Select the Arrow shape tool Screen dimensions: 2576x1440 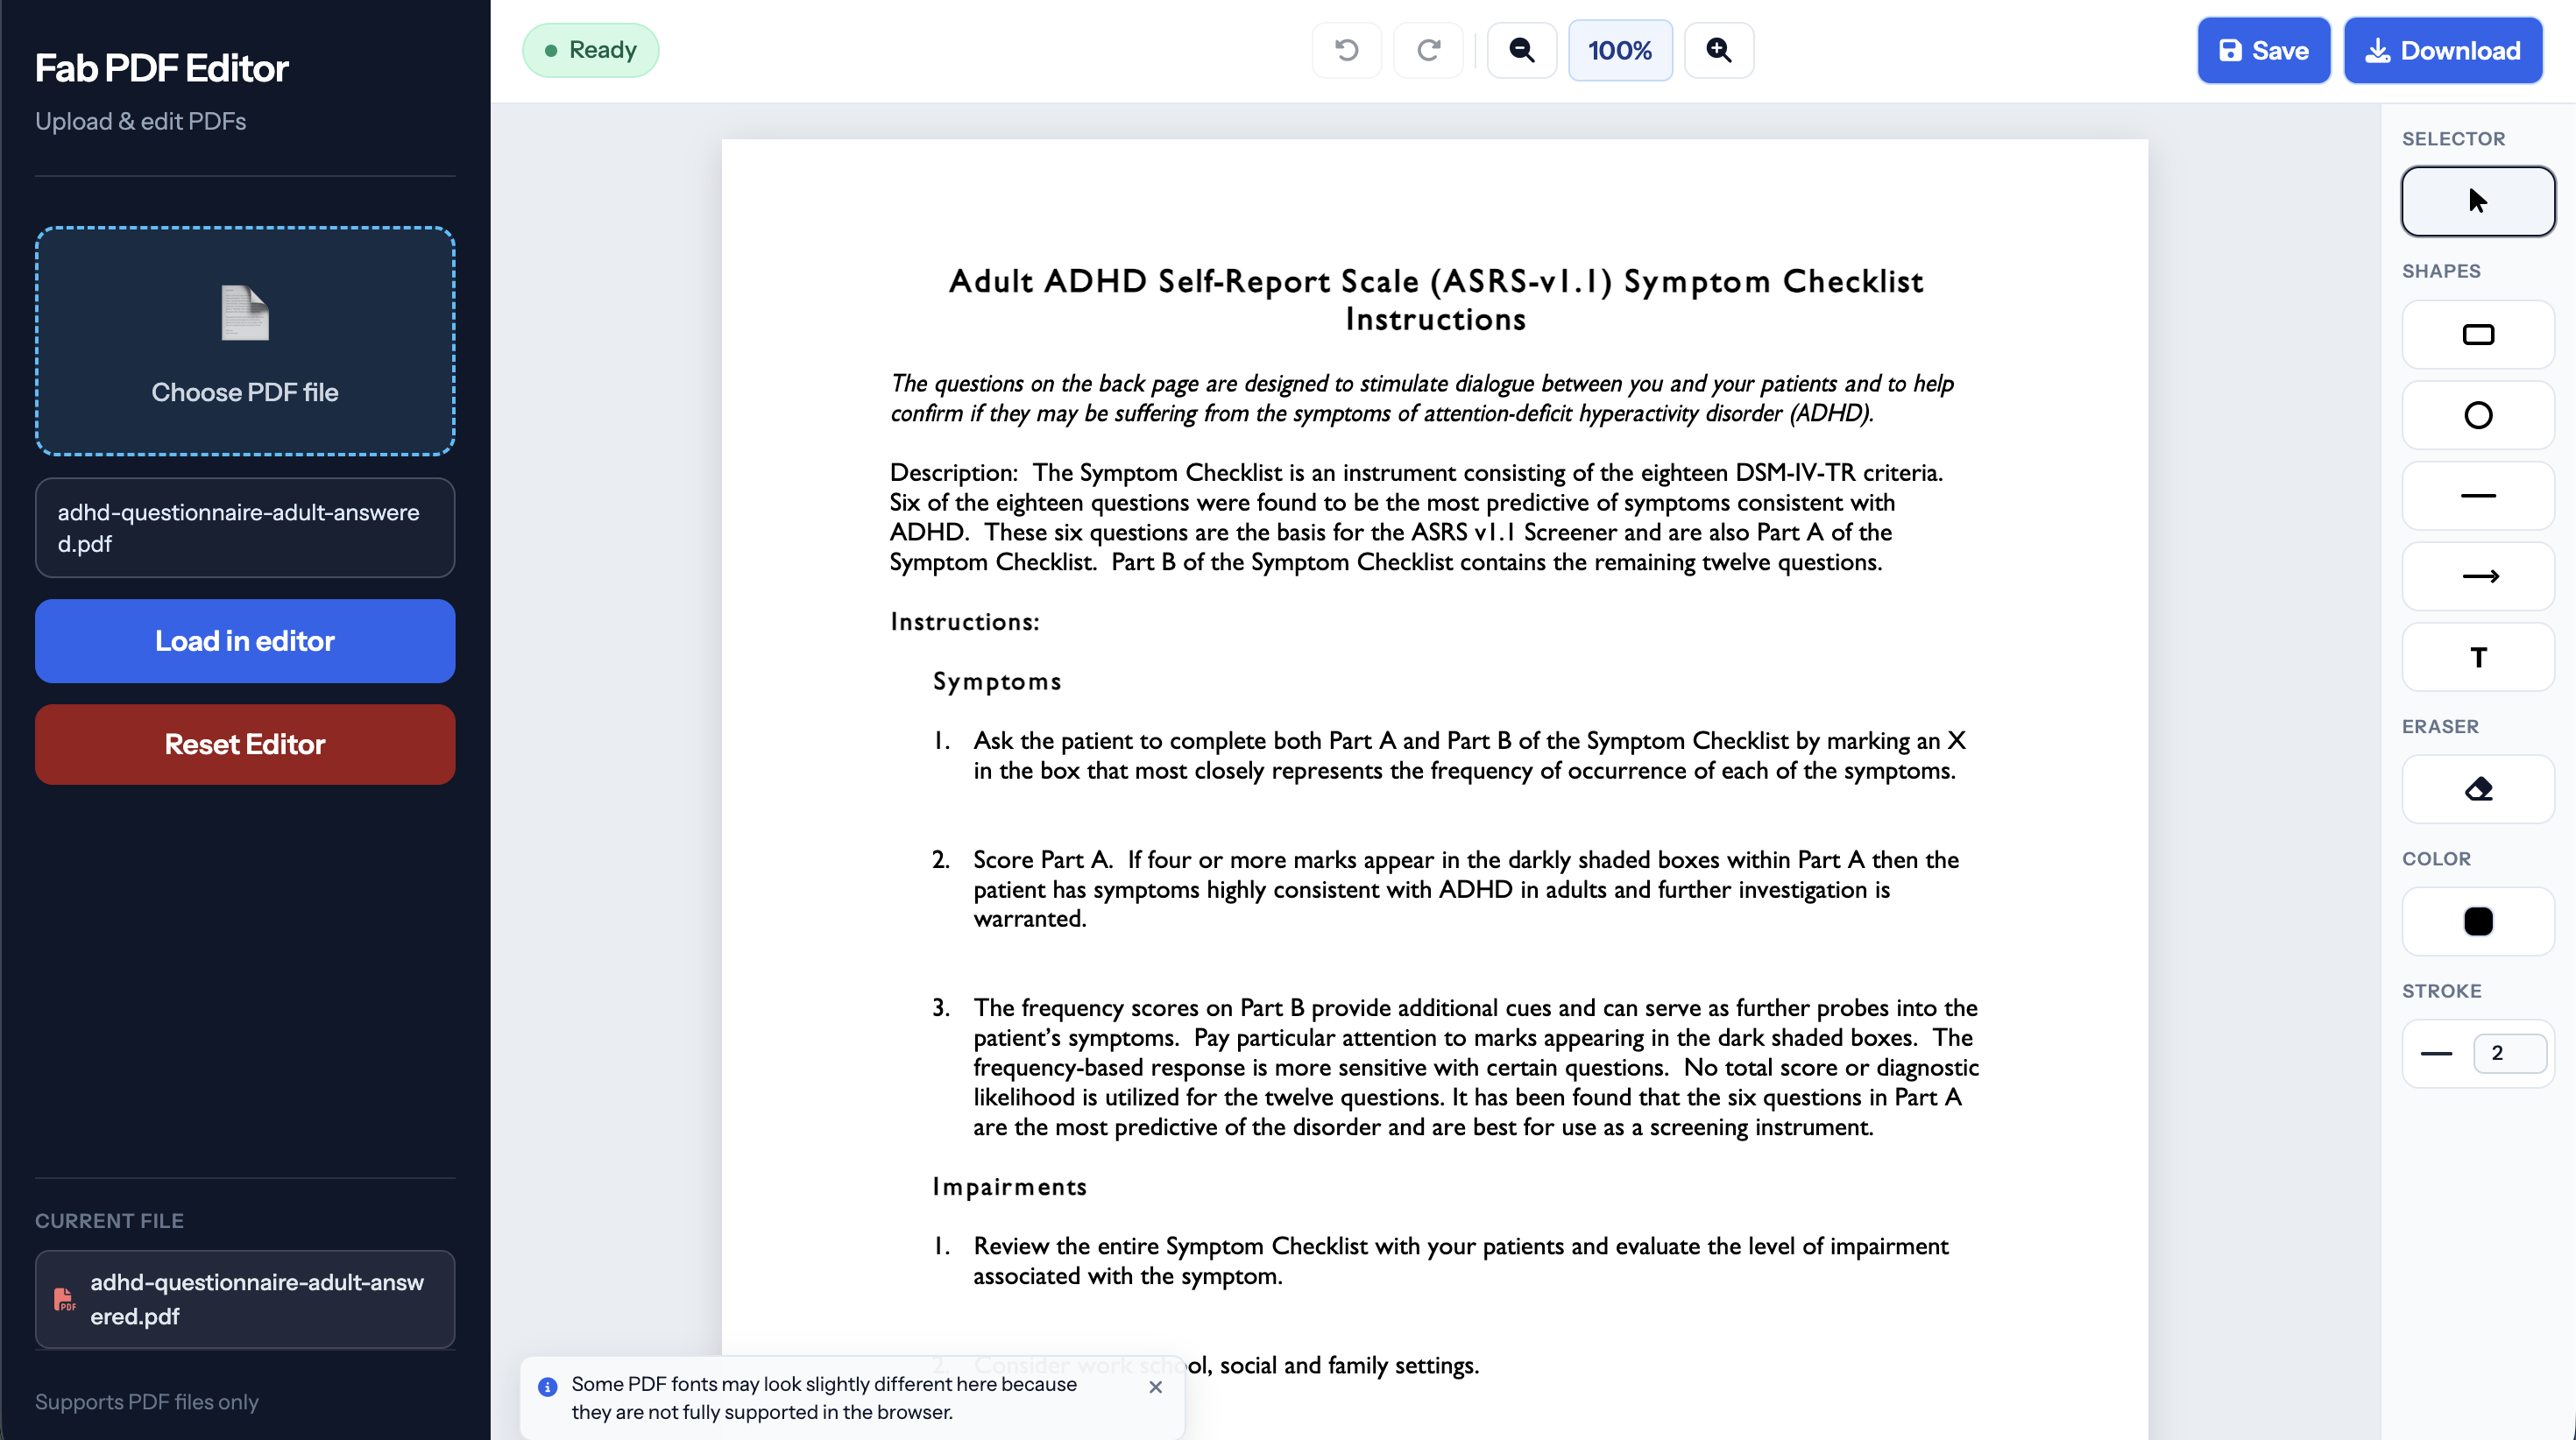(x=2477, y=576)
